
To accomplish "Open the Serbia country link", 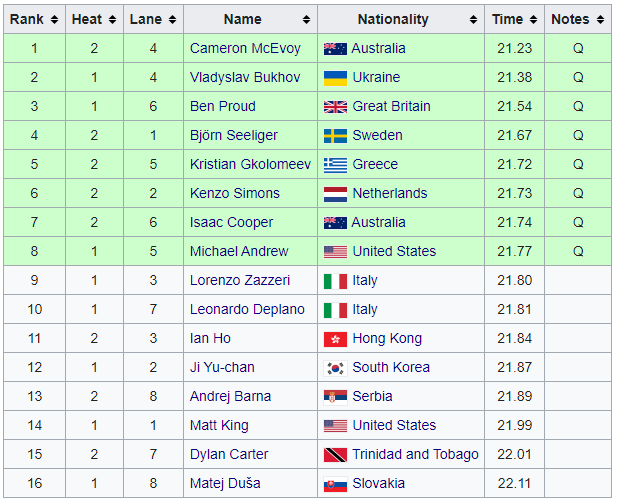I will [x=375, y=396].
